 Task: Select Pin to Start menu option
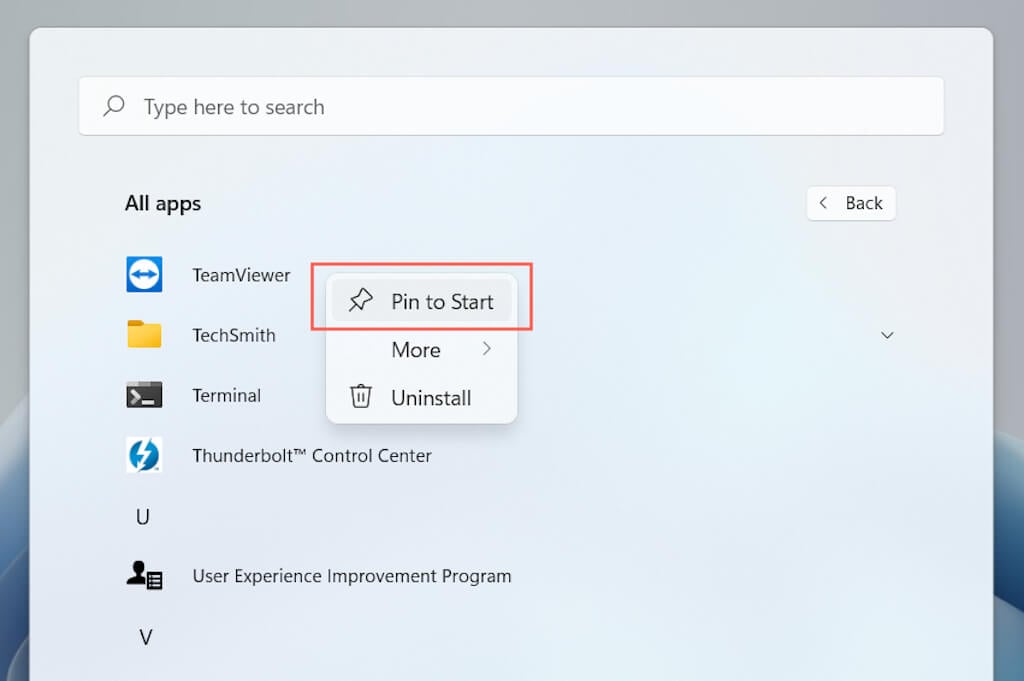click(442, 302)
